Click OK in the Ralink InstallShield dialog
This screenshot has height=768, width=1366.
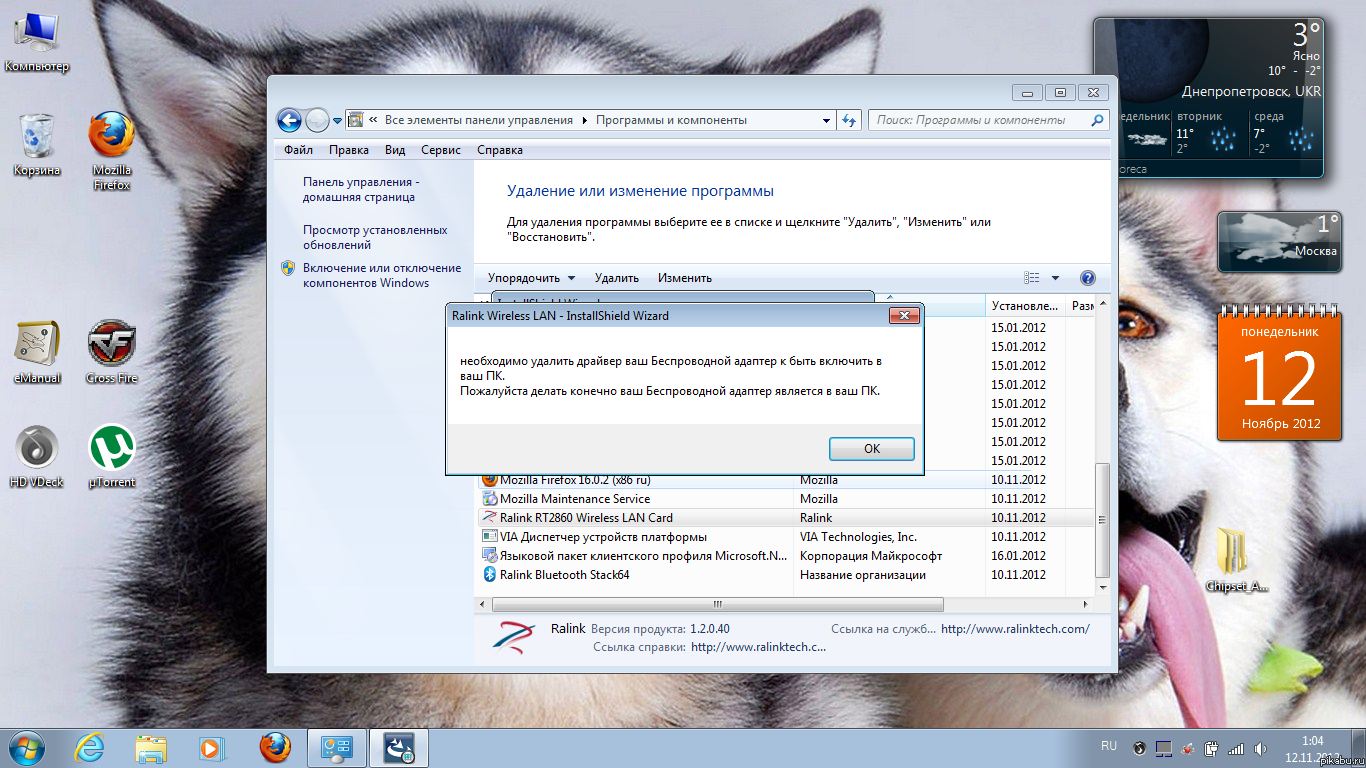coord(872,449)
